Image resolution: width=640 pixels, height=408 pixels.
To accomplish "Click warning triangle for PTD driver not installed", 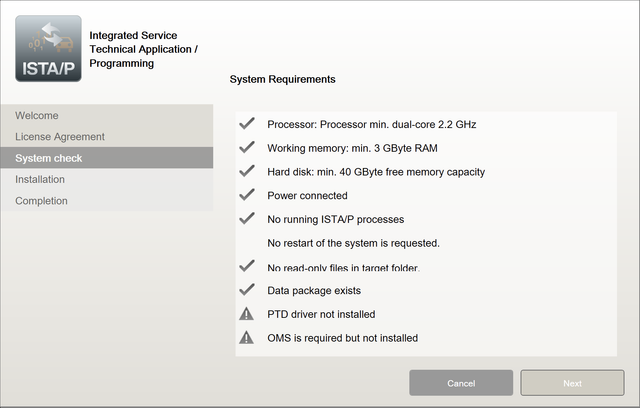I will [x=247, y=314].
